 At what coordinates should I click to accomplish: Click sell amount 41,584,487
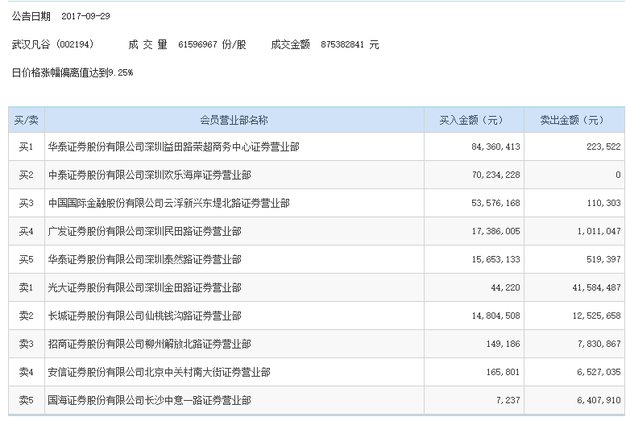pyautogui.click(x=597, y=288)
